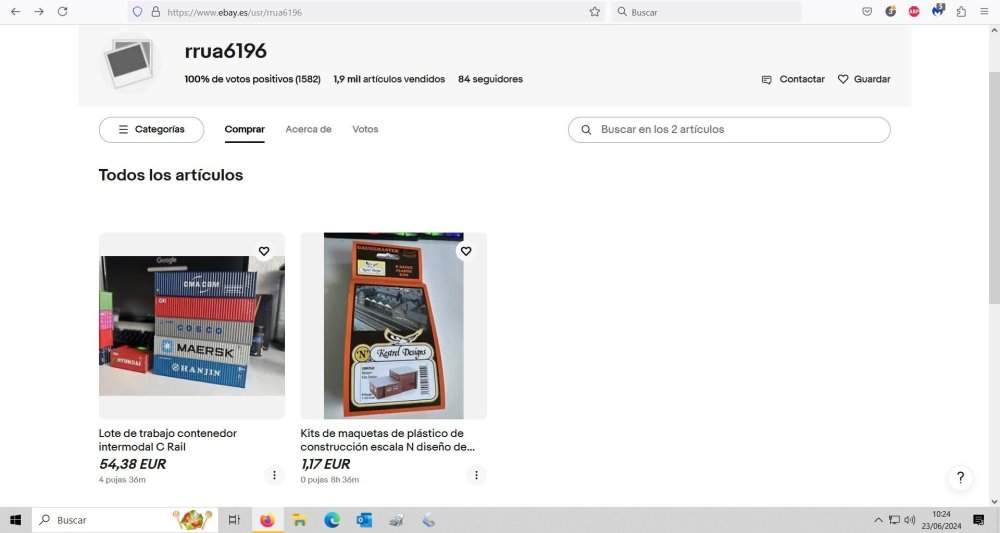1000x533 pixels.
Task: Open Kits de maquetas de plástico listing title
Action: pyautogui.click(x=387, y=440)
